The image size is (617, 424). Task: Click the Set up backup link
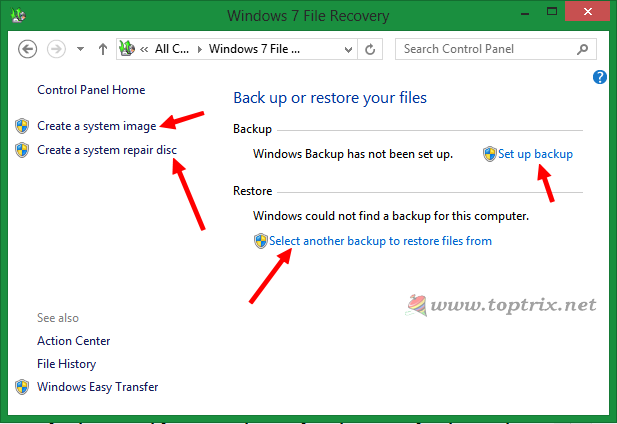535,154
